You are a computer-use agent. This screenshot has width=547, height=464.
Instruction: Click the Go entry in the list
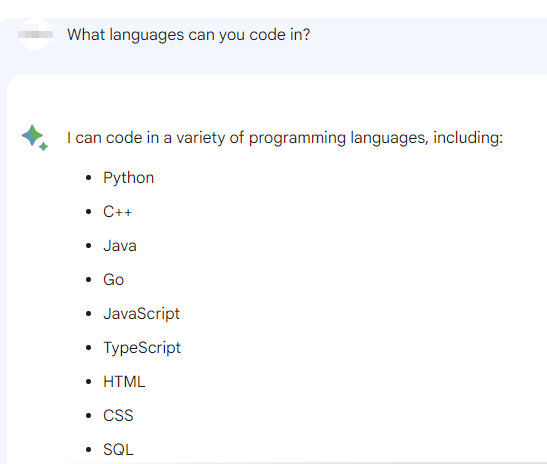113,279
